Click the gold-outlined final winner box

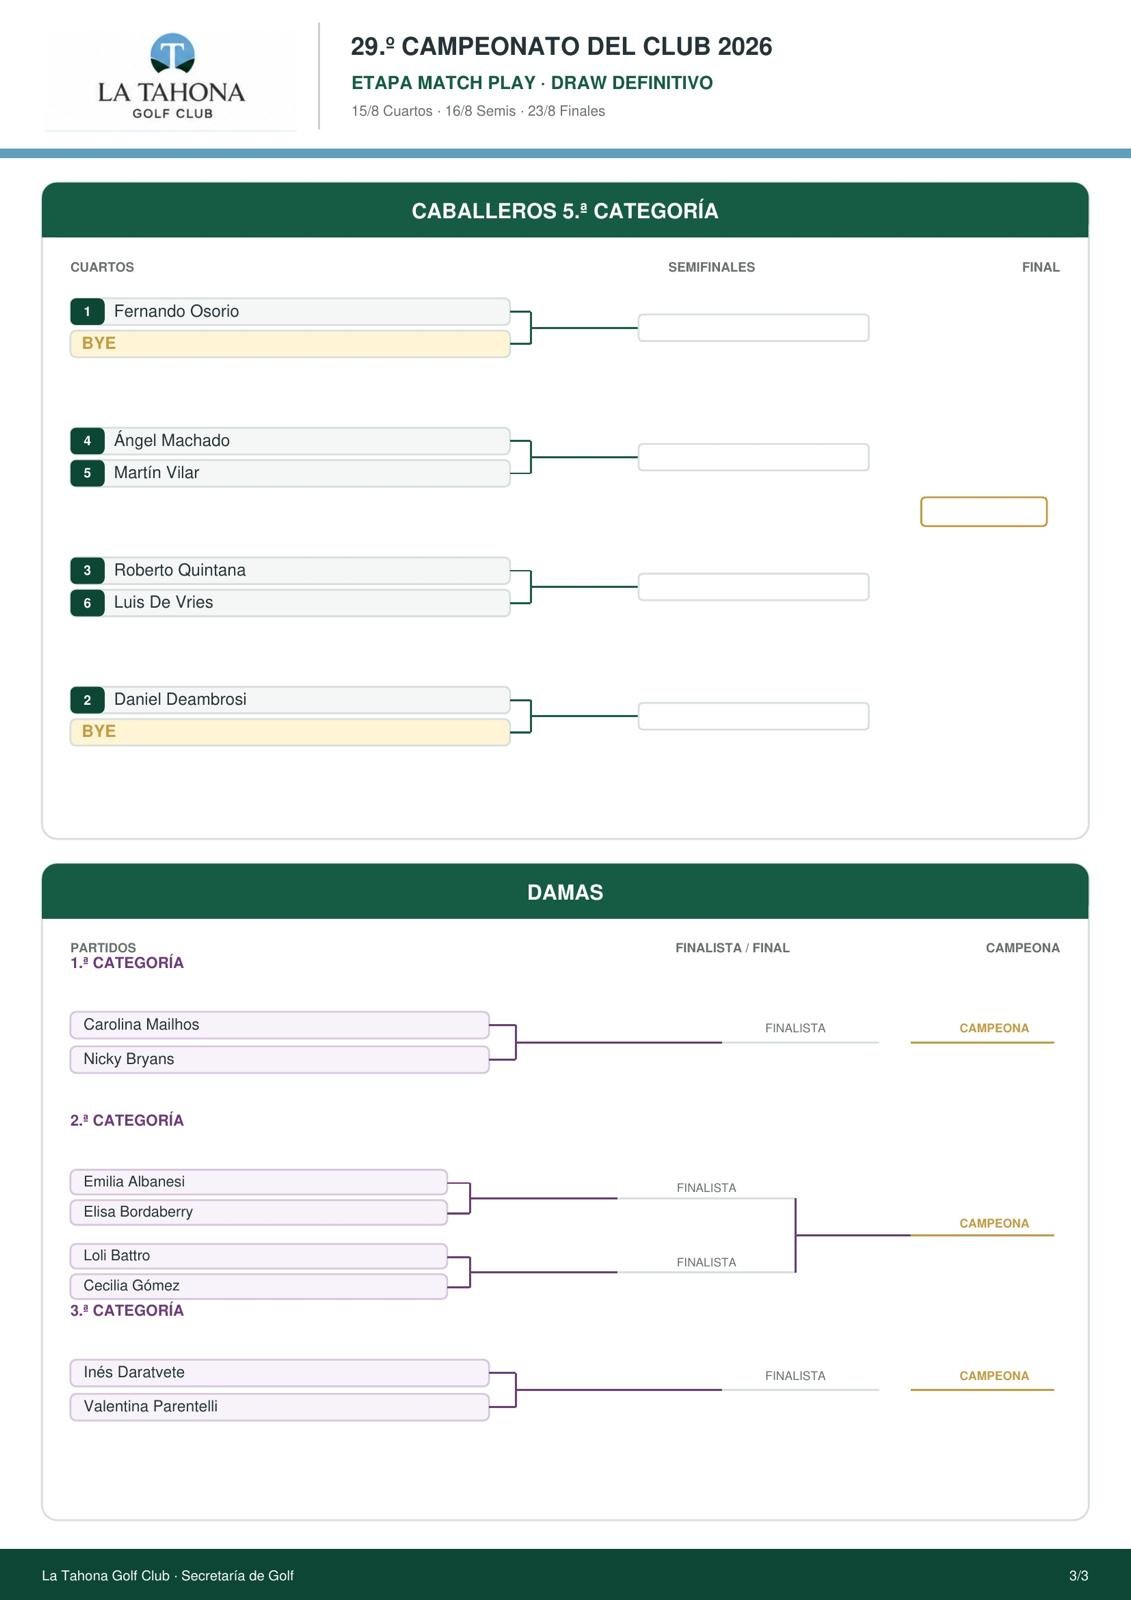(984, 512)
